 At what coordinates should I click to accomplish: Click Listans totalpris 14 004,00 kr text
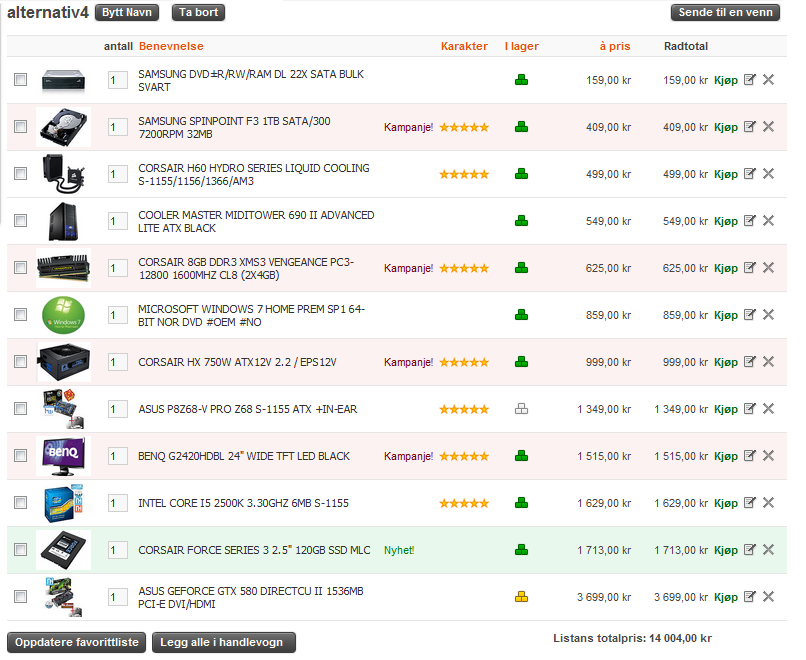point(632,638)
